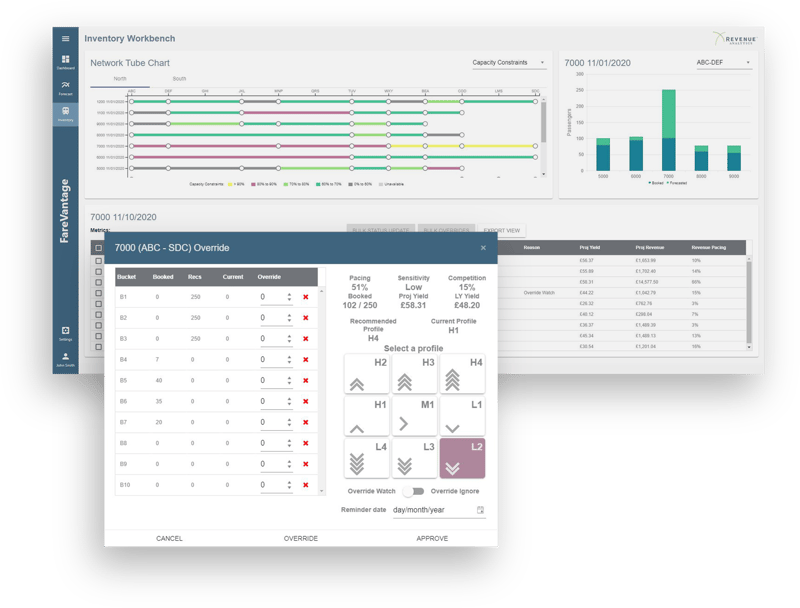800x608 pixels.
Task: Remove B1 override with red X
Action: click(x=306, y=297)
